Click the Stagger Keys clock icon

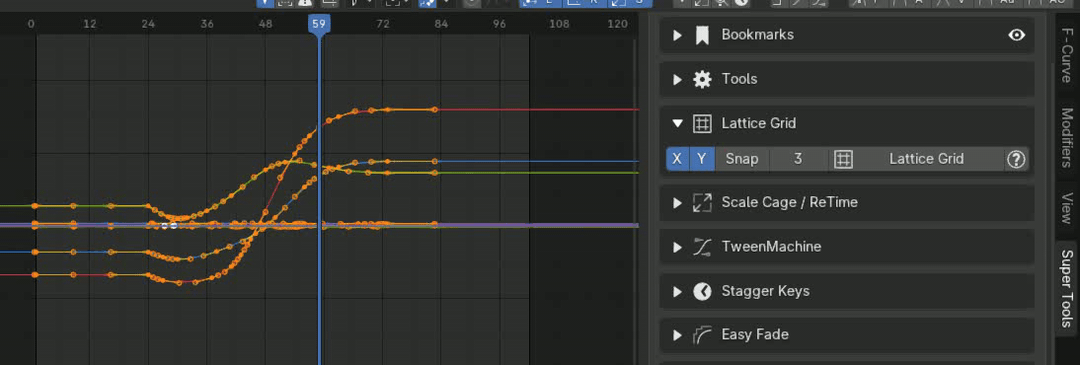(702, 291)
